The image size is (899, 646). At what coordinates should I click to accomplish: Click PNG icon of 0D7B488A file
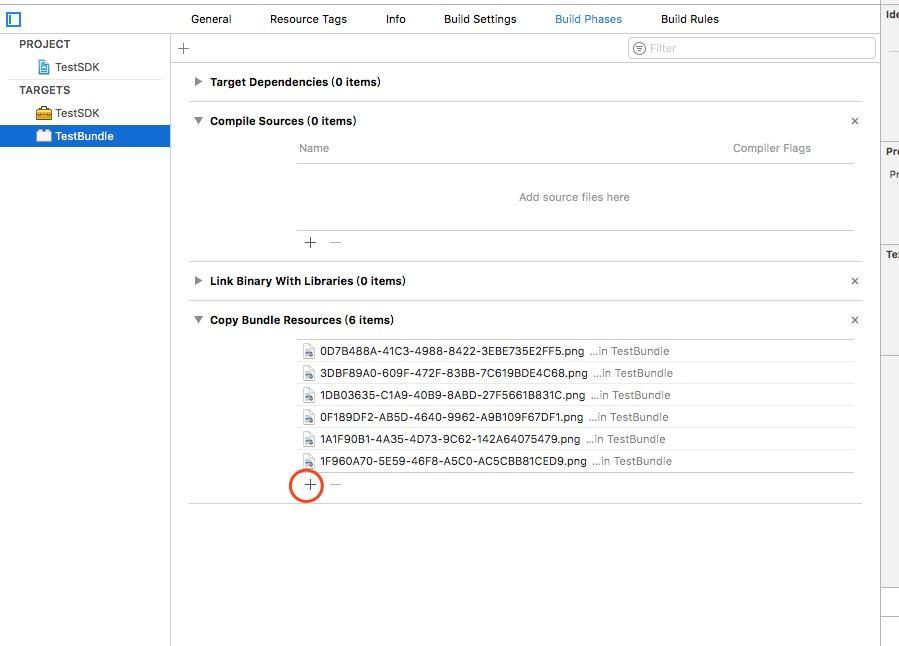[309, 351]
